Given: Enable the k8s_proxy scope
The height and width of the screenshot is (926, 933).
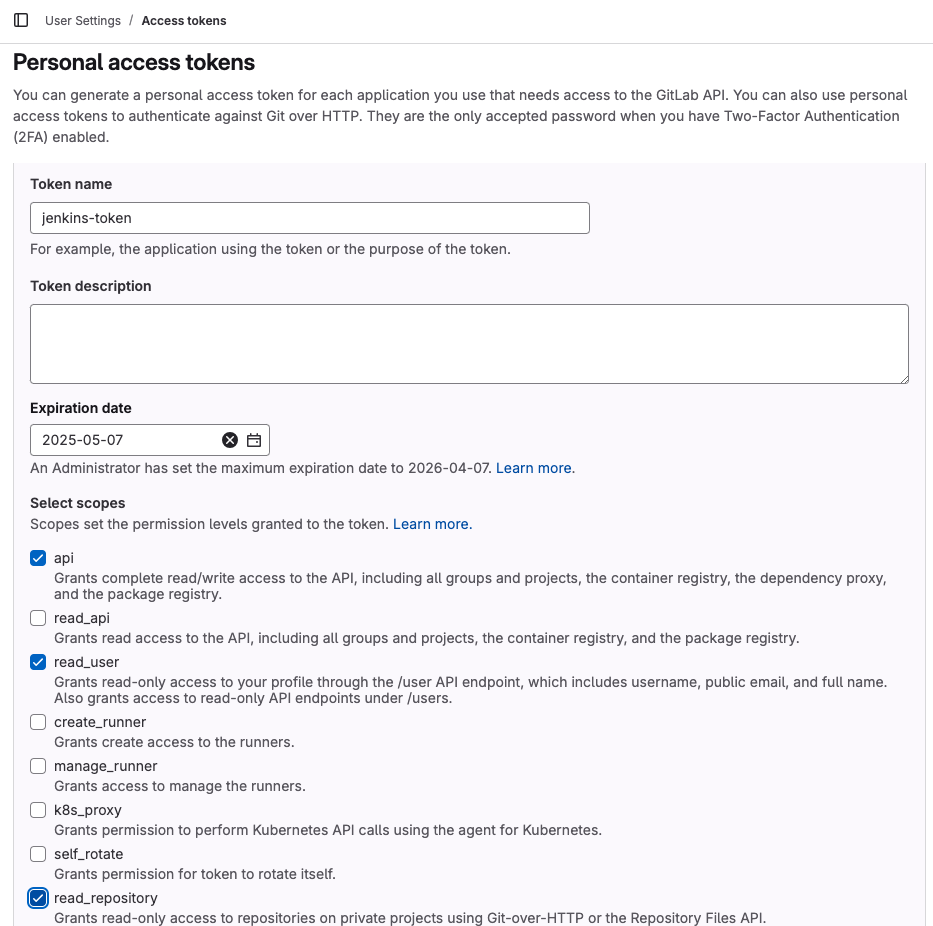Looking at the screenshot, I should (38, 810).
